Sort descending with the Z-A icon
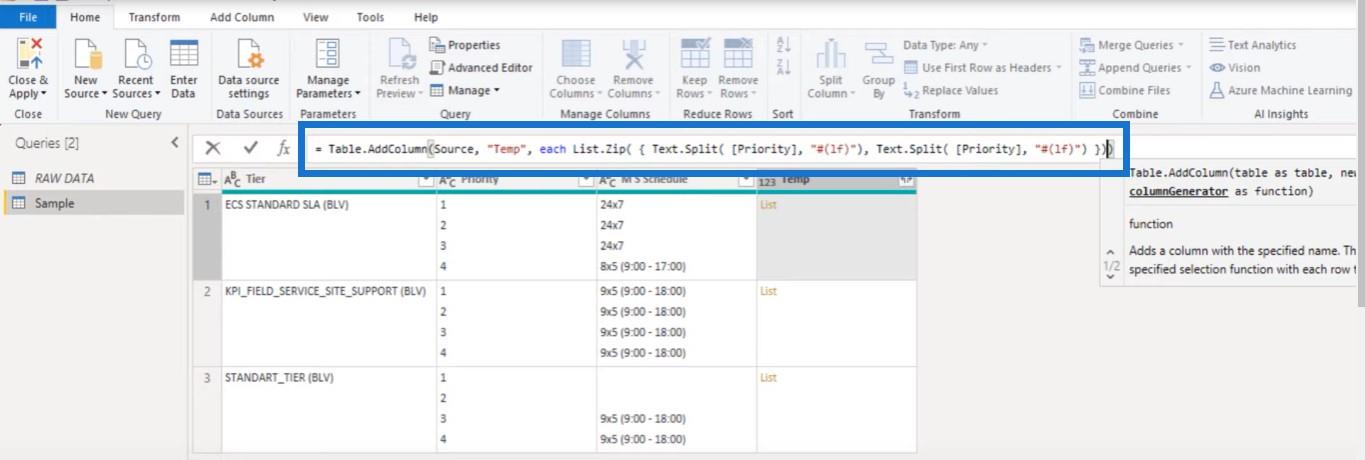This screenshot has width=1365, height=460. (783, 67)
